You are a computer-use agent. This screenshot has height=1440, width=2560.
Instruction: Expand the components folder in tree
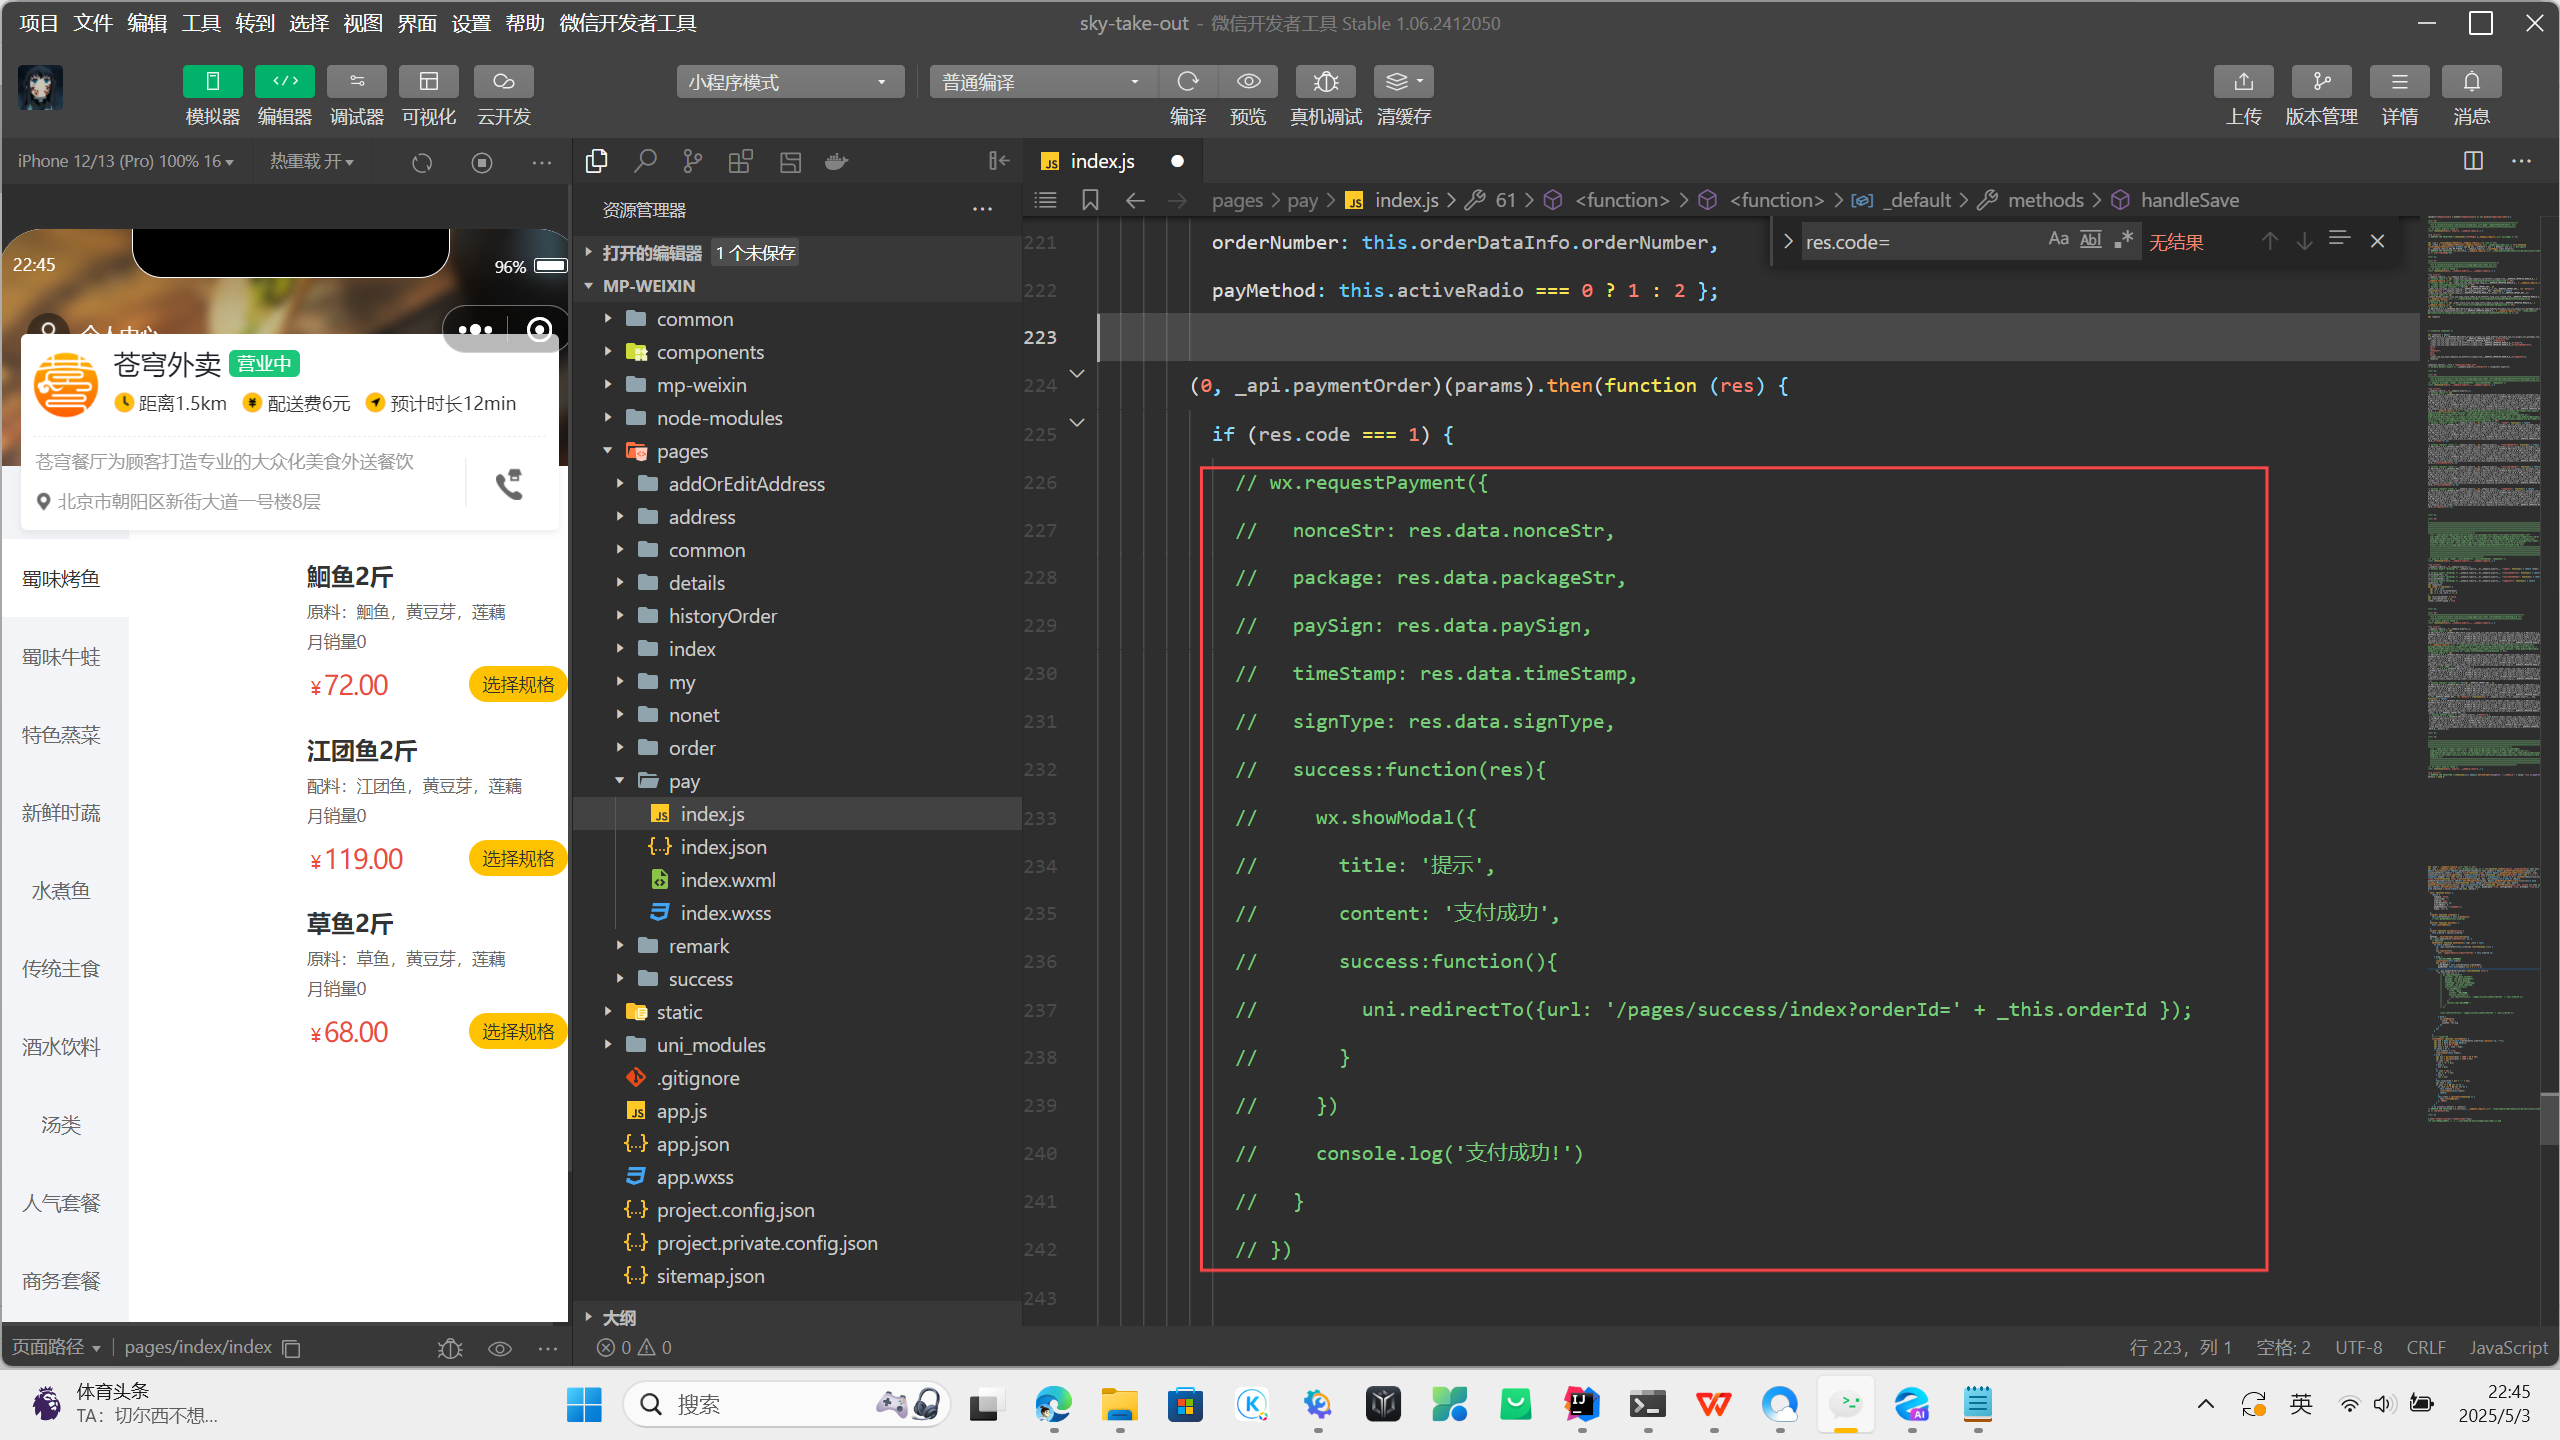(710, 352)
